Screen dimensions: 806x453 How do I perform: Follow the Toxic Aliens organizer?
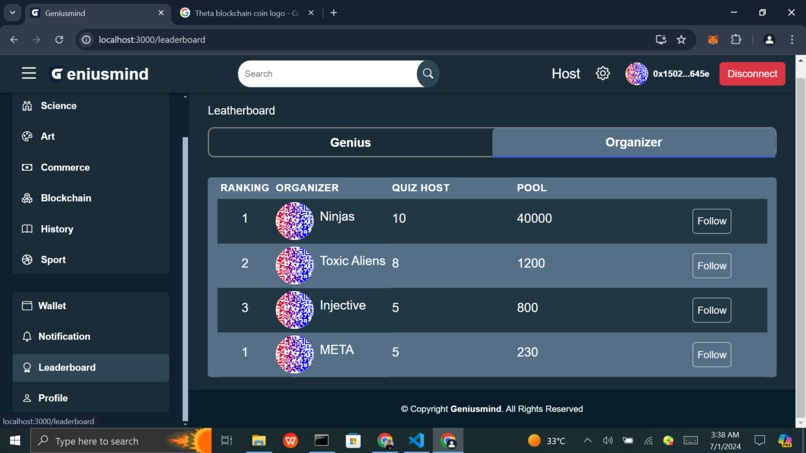tap(711, 266)
